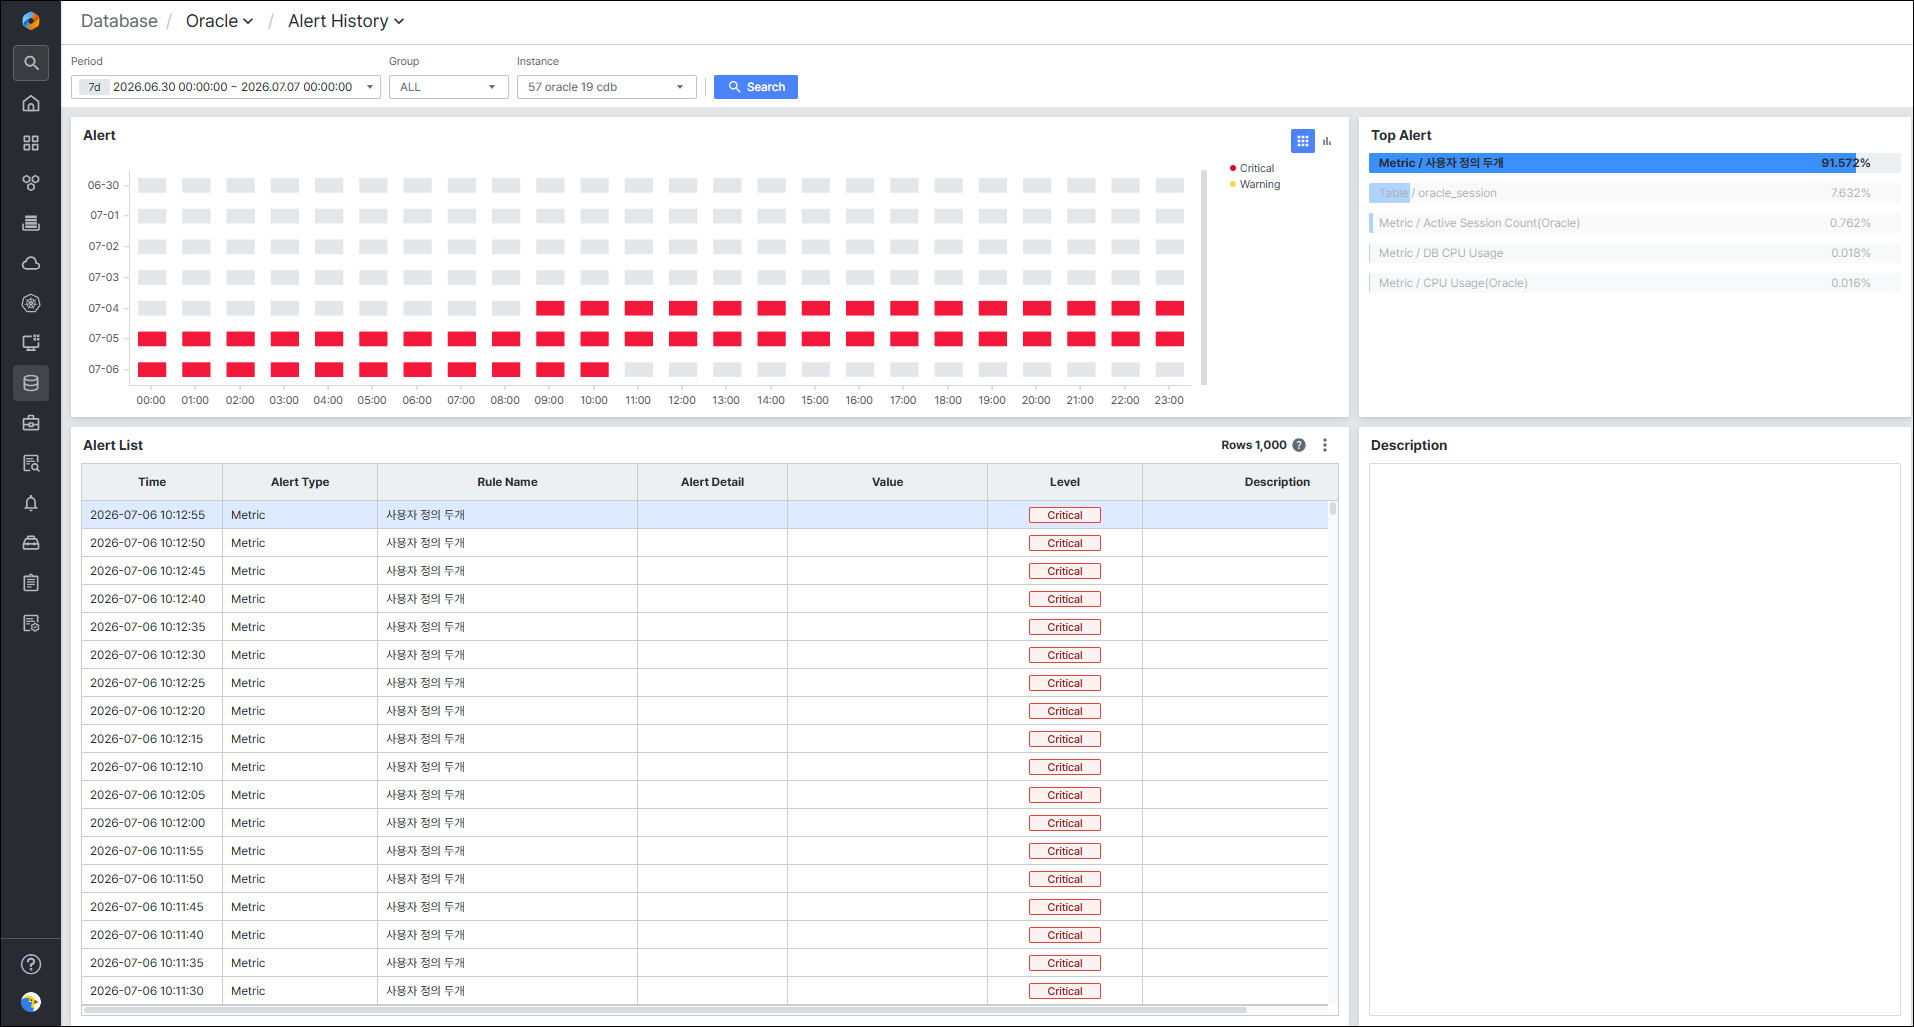
Task: Click heatmap cell for 07-06 at 10:00
Action: pos(594,369)
